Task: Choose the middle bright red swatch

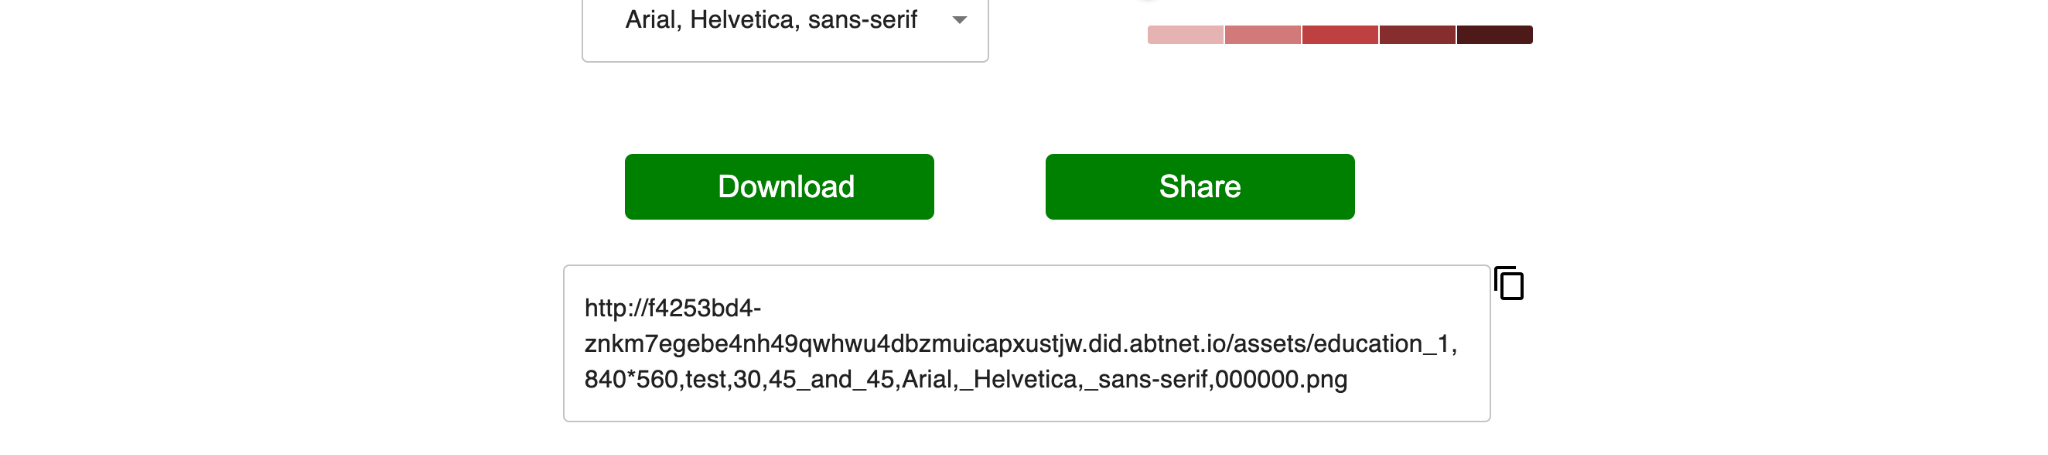Action: pos(1340,35)
